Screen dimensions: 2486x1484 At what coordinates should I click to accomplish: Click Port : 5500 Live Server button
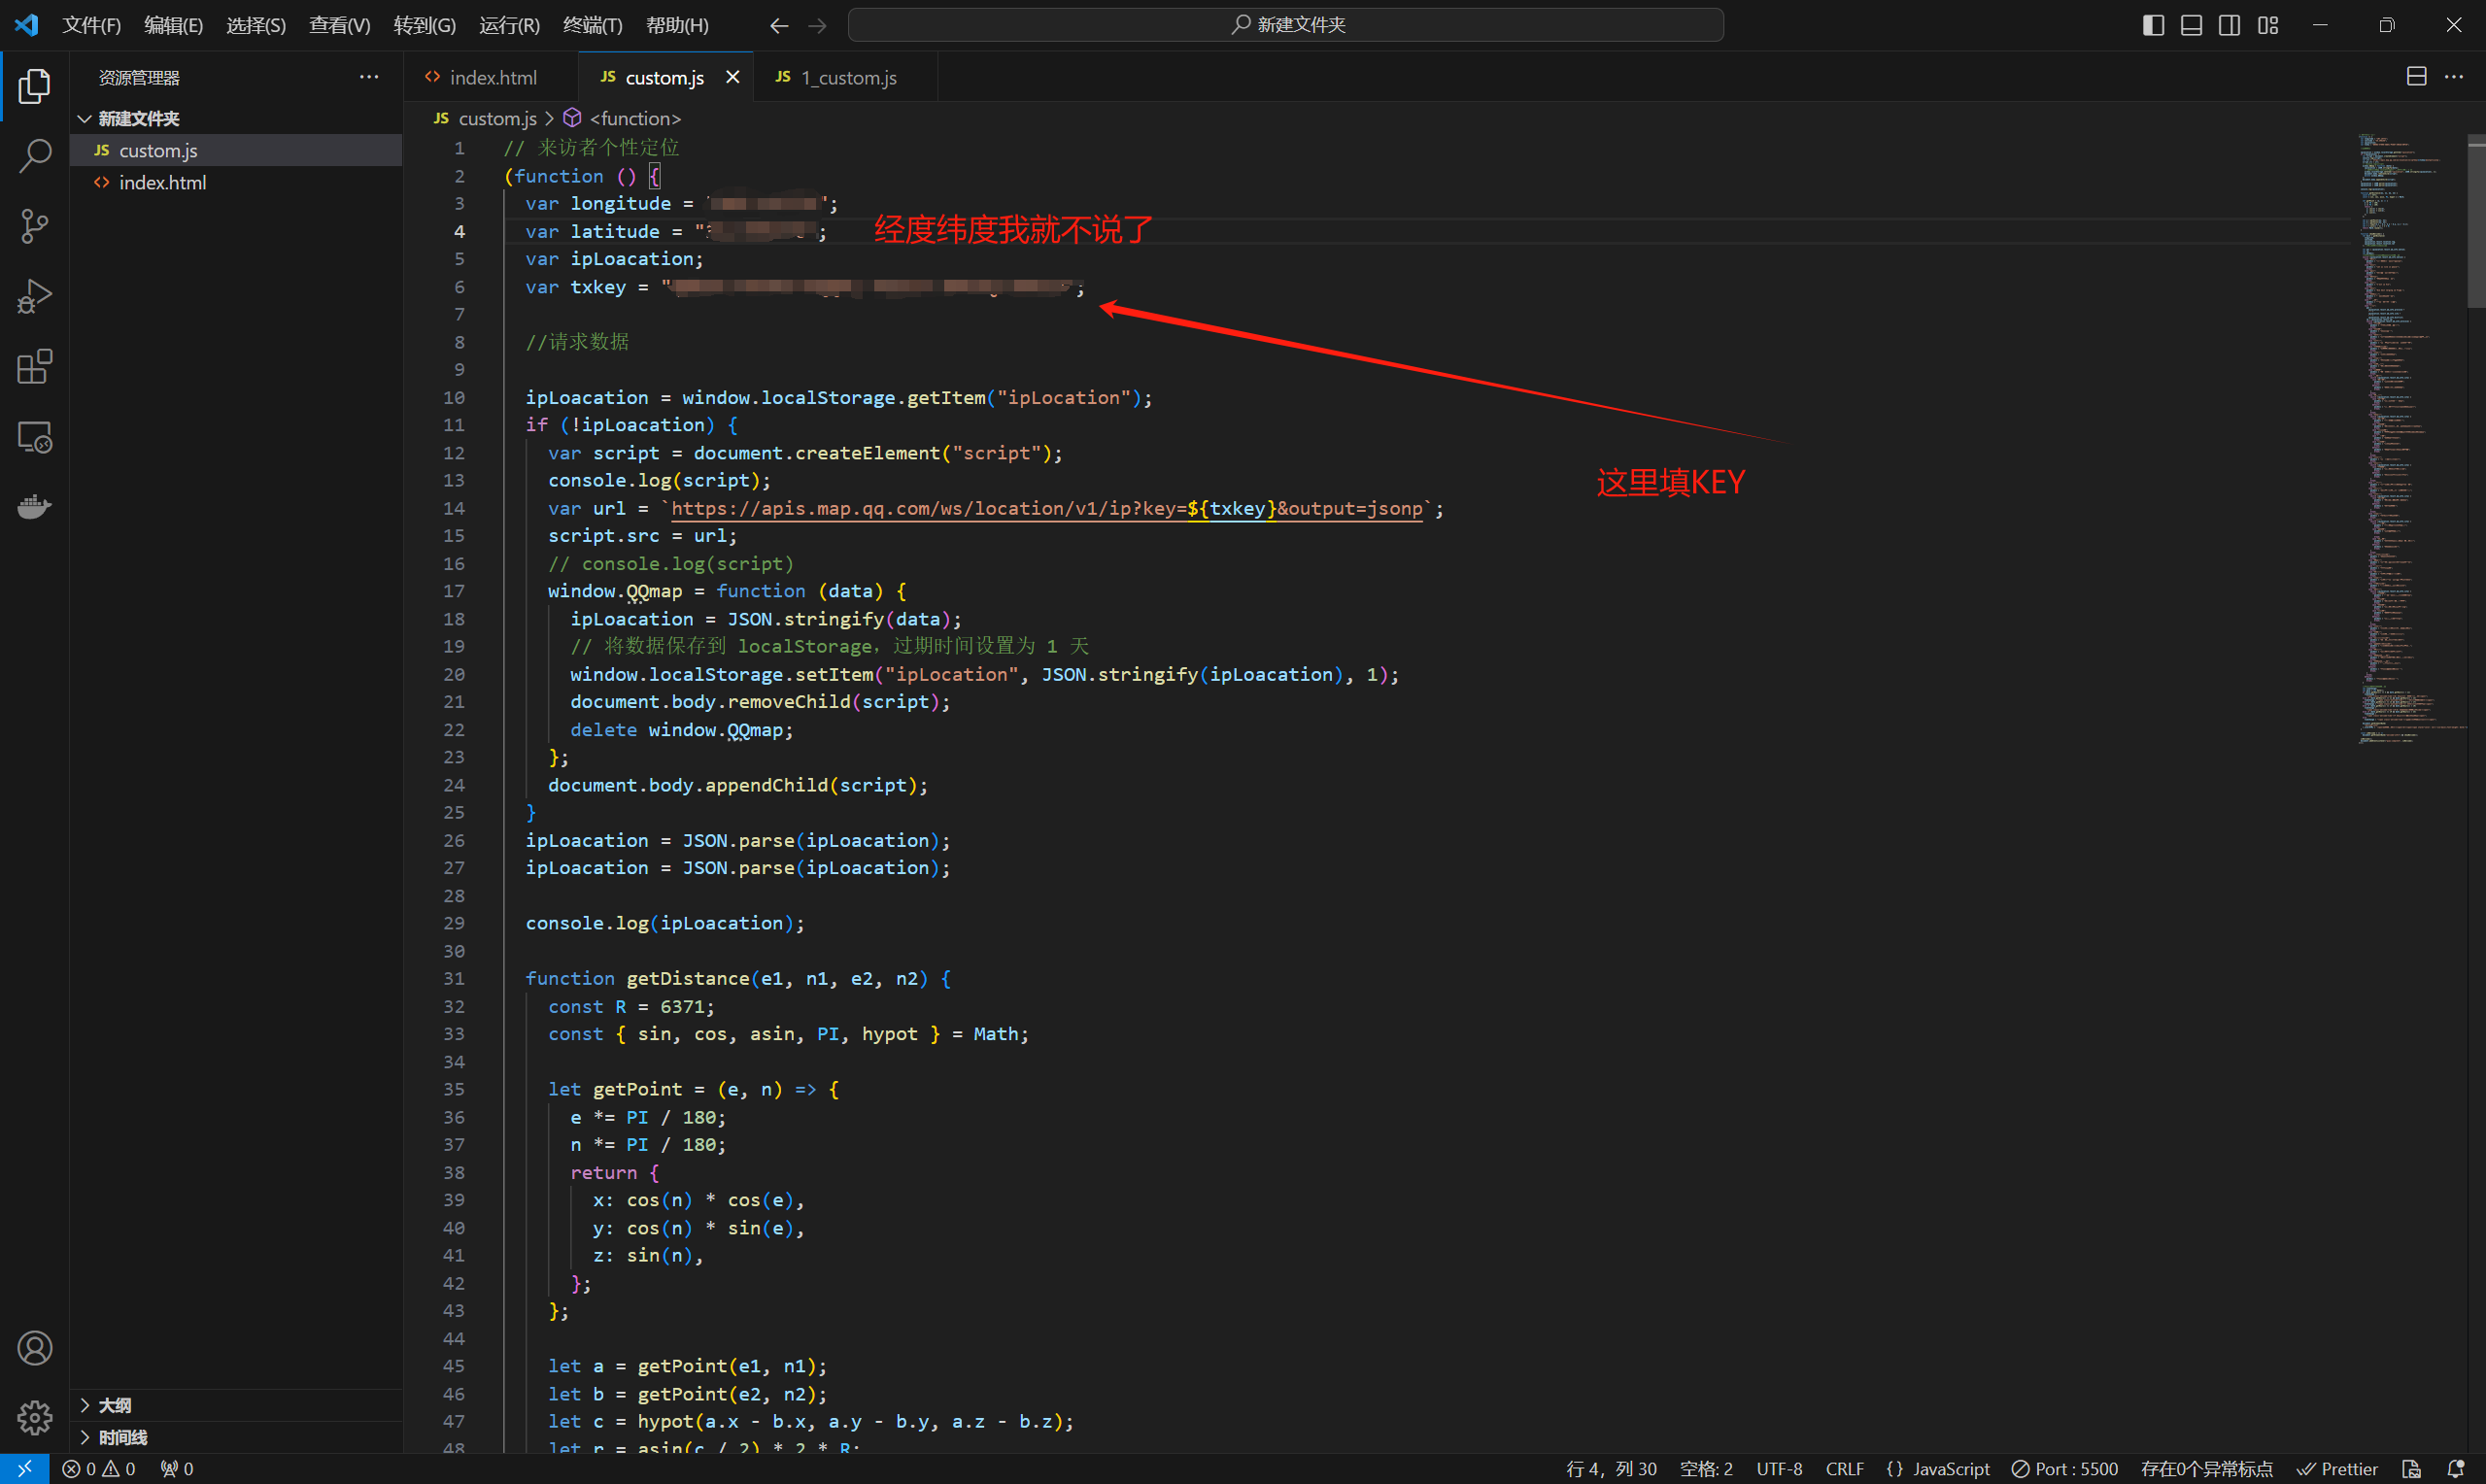point(2065,1468)
